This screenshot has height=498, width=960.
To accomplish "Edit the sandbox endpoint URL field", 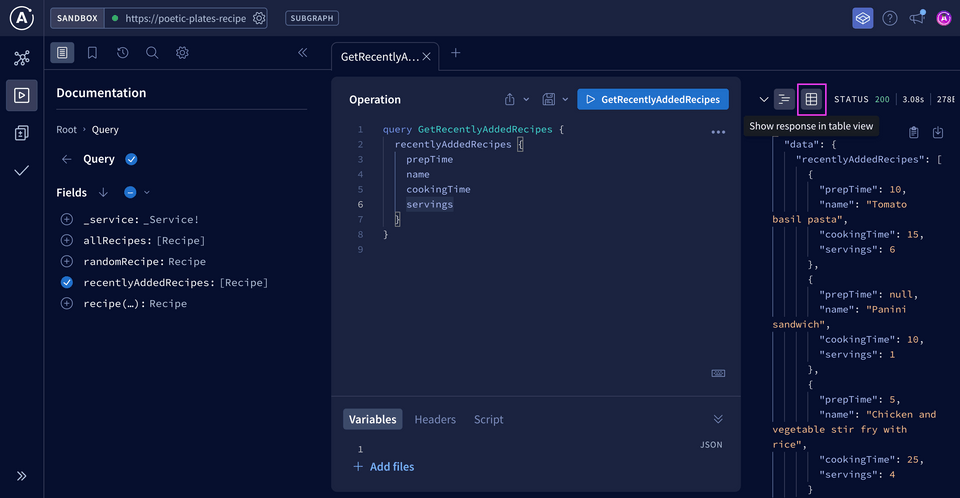I will 186,18.
